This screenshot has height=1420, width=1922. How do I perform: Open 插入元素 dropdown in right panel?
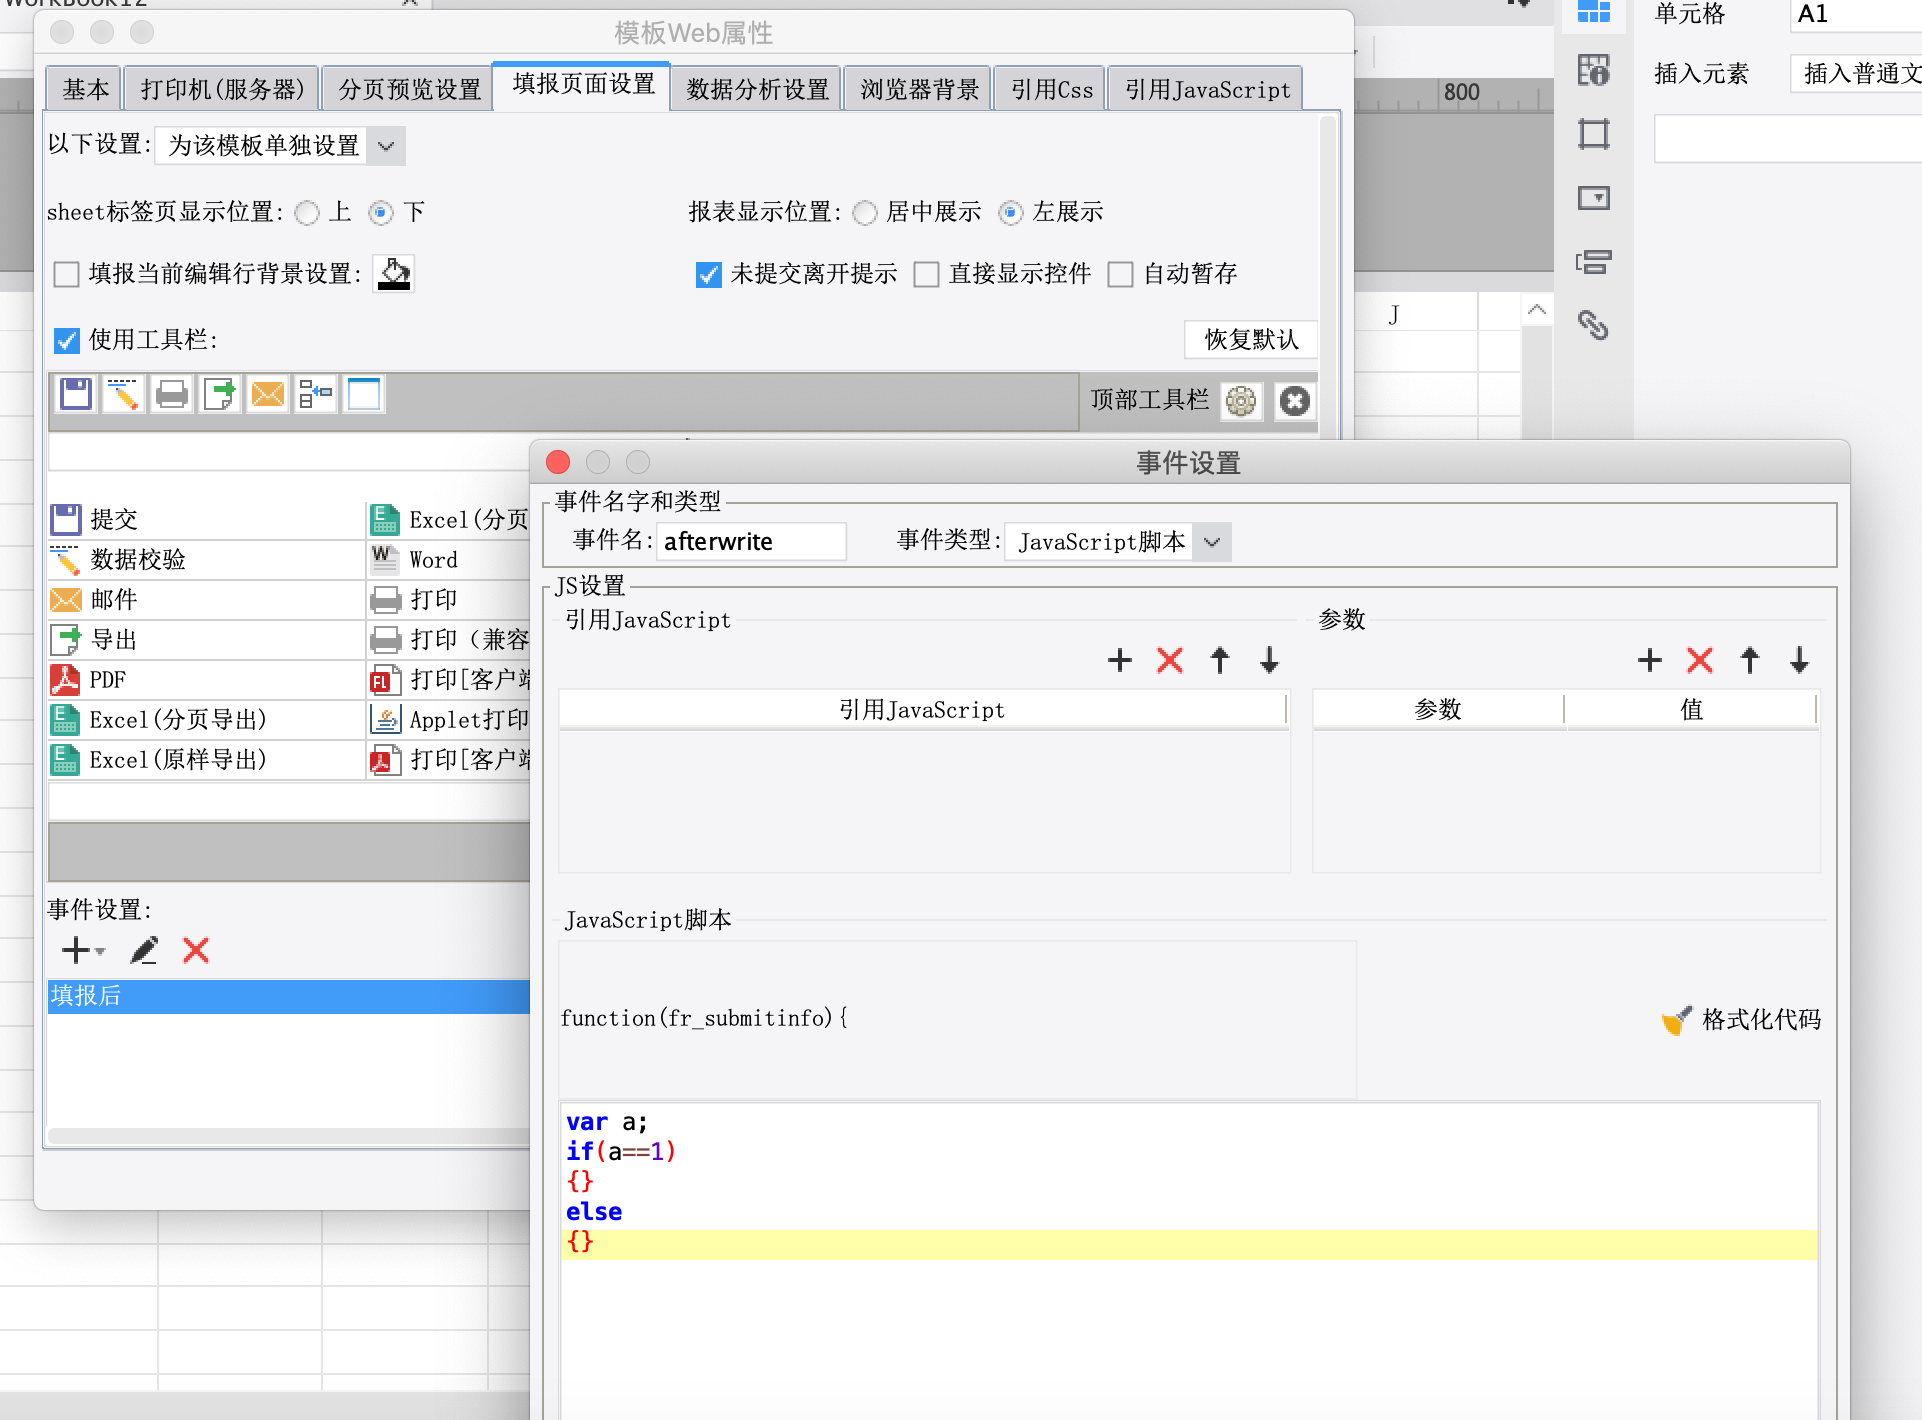1856,73
